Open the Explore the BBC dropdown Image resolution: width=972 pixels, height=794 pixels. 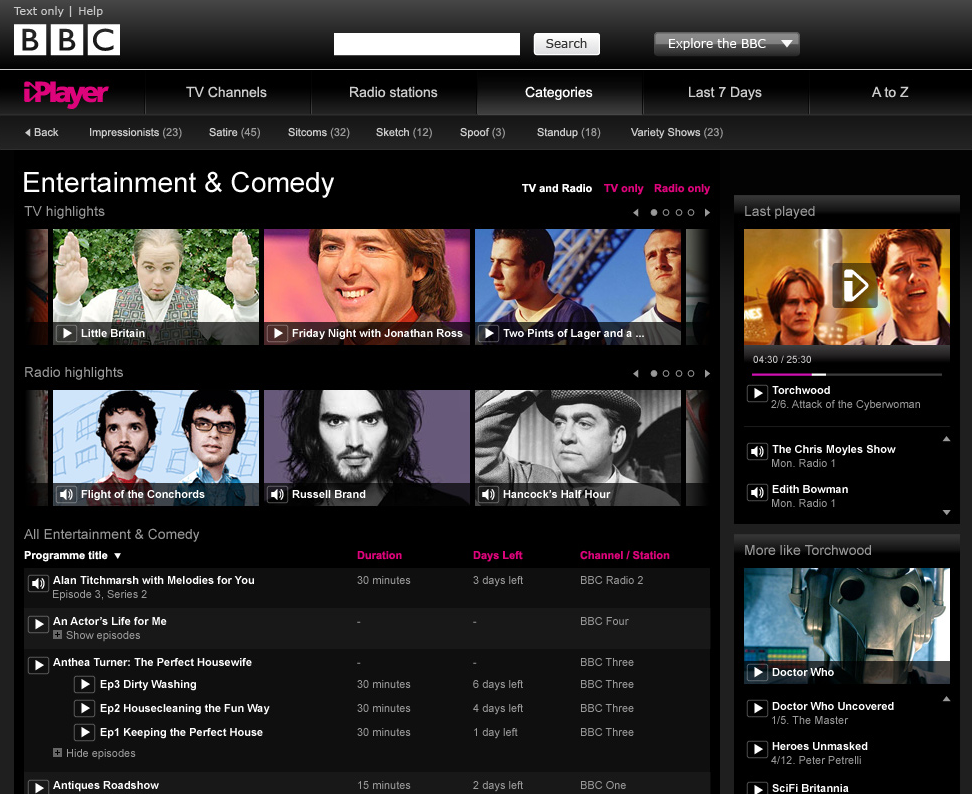726,44
